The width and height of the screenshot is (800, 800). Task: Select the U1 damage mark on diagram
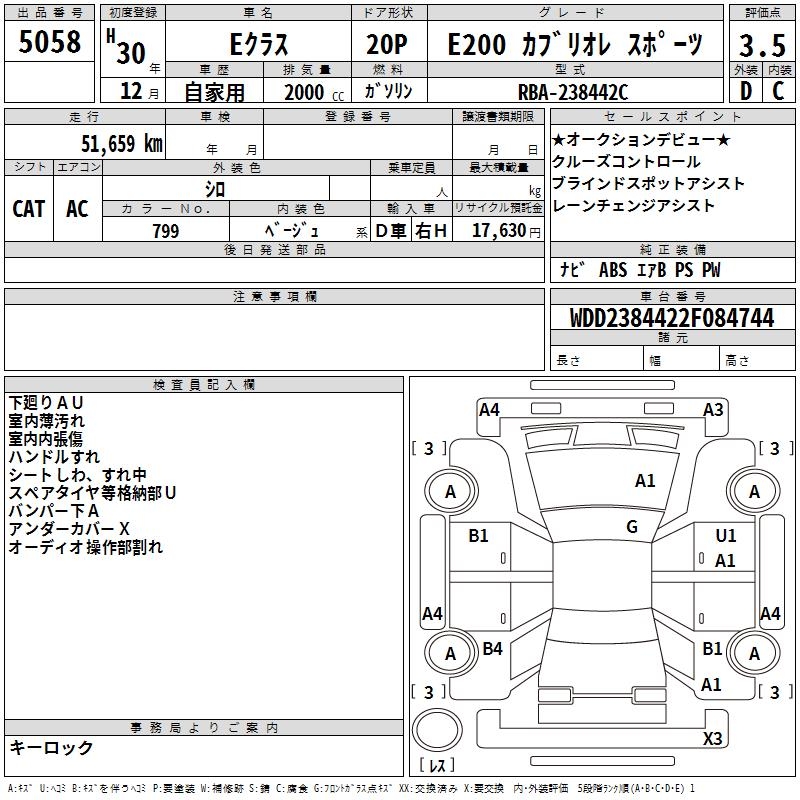[726, 536]
